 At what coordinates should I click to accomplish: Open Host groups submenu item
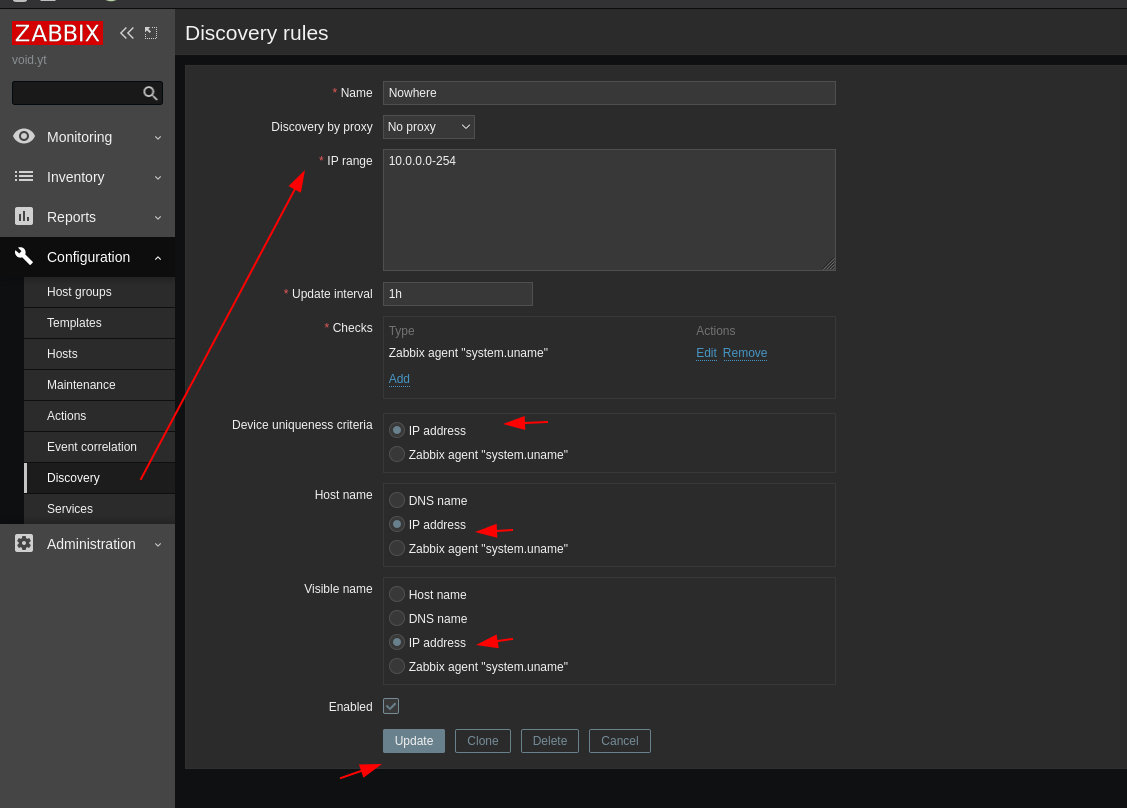(x=99, y=292)
